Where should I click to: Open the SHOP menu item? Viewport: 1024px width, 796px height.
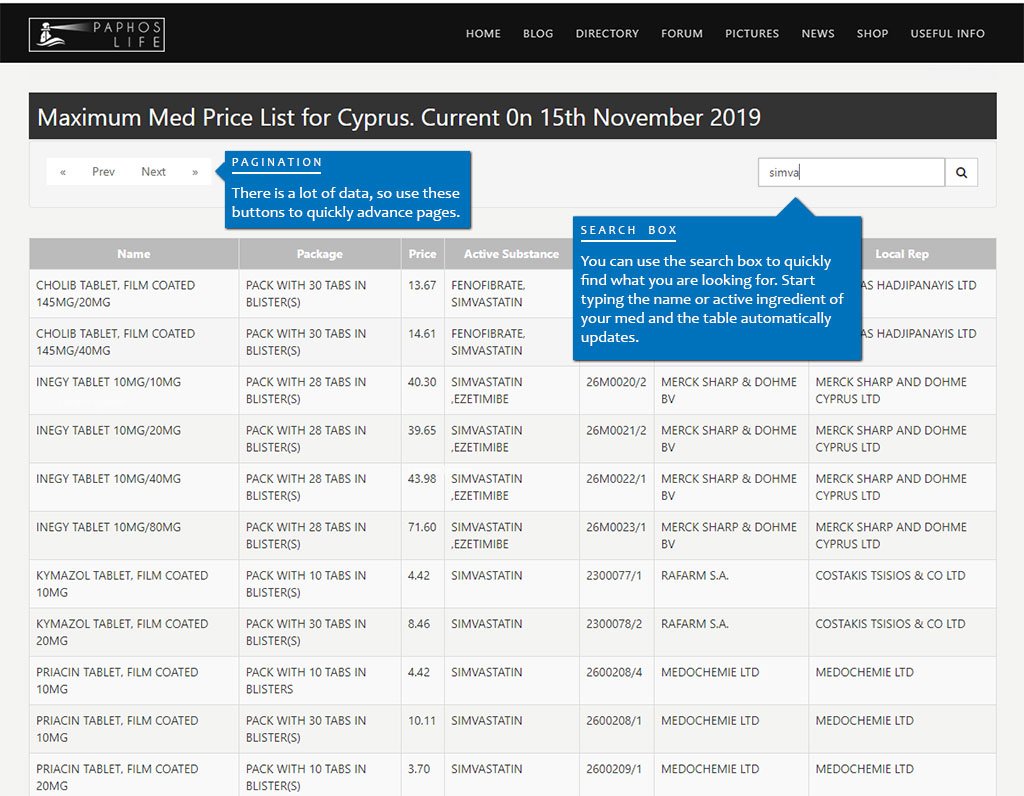[x=872, y=33]
